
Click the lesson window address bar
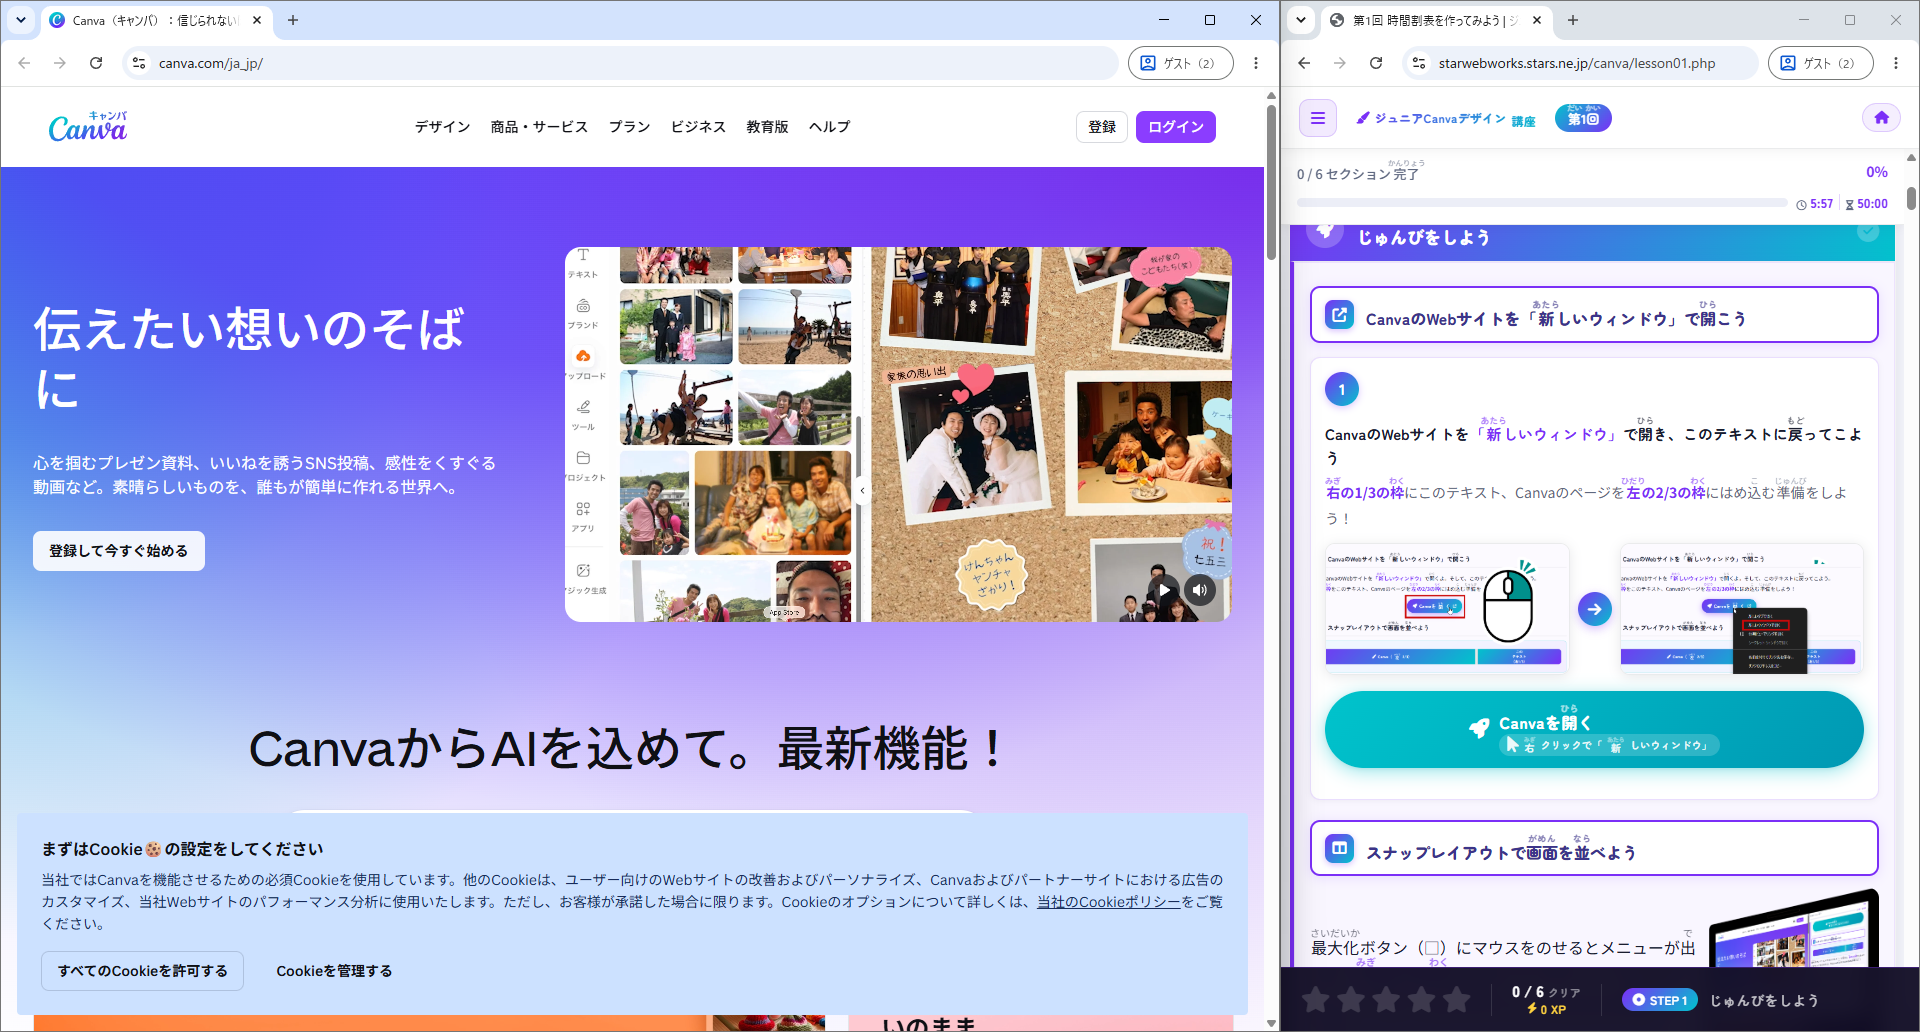(1580, 63)
